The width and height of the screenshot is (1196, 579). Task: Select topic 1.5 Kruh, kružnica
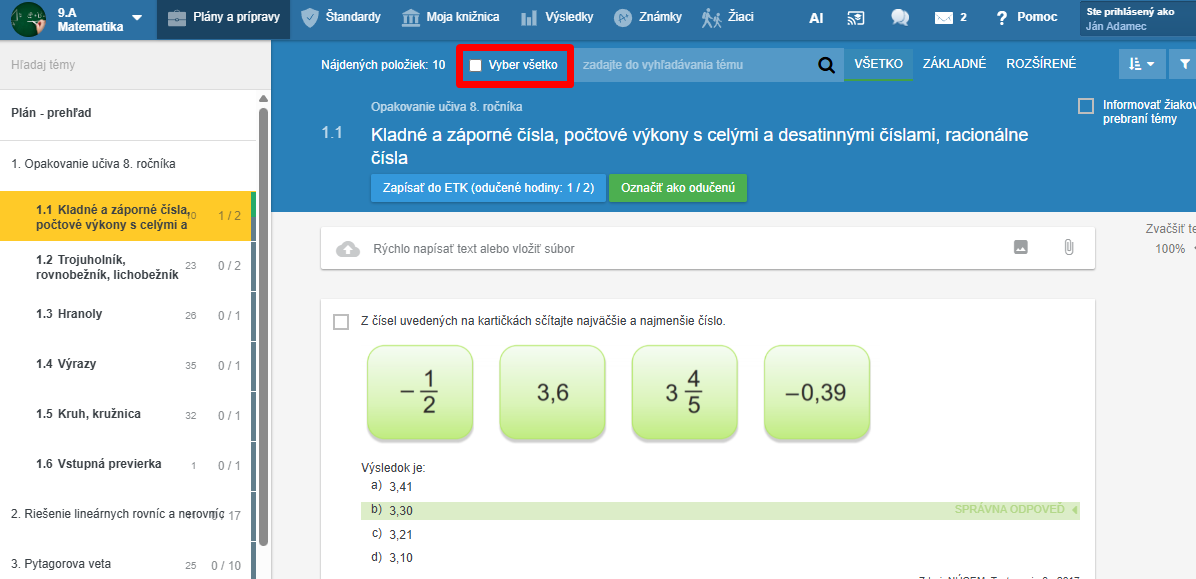point(127,414)
